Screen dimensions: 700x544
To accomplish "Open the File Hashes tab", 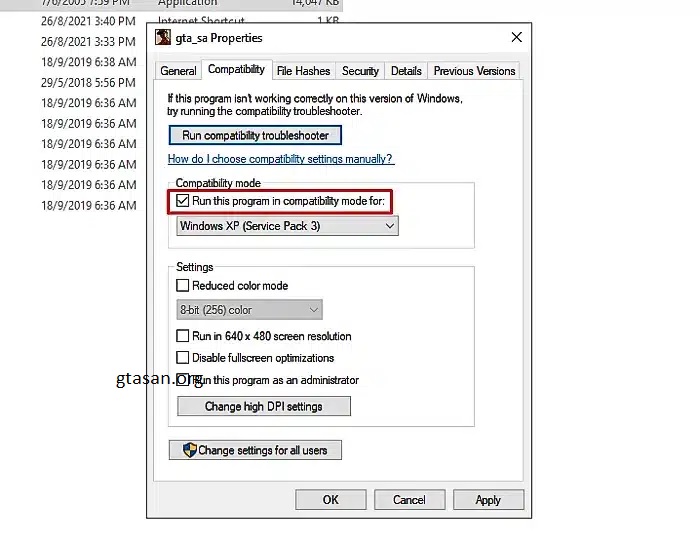I will [x=304, y=71].
